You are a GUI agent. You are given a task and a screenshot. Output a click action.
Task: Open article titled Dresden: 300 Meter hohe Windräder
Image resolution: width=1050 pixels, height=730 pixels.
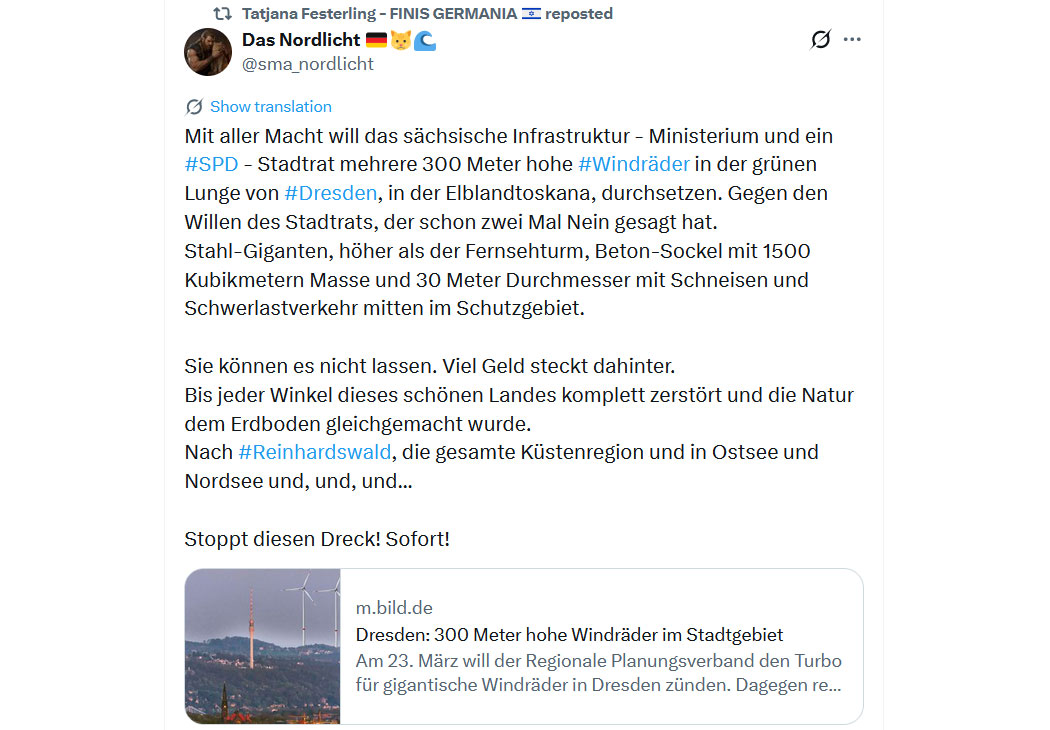point(569,635)
